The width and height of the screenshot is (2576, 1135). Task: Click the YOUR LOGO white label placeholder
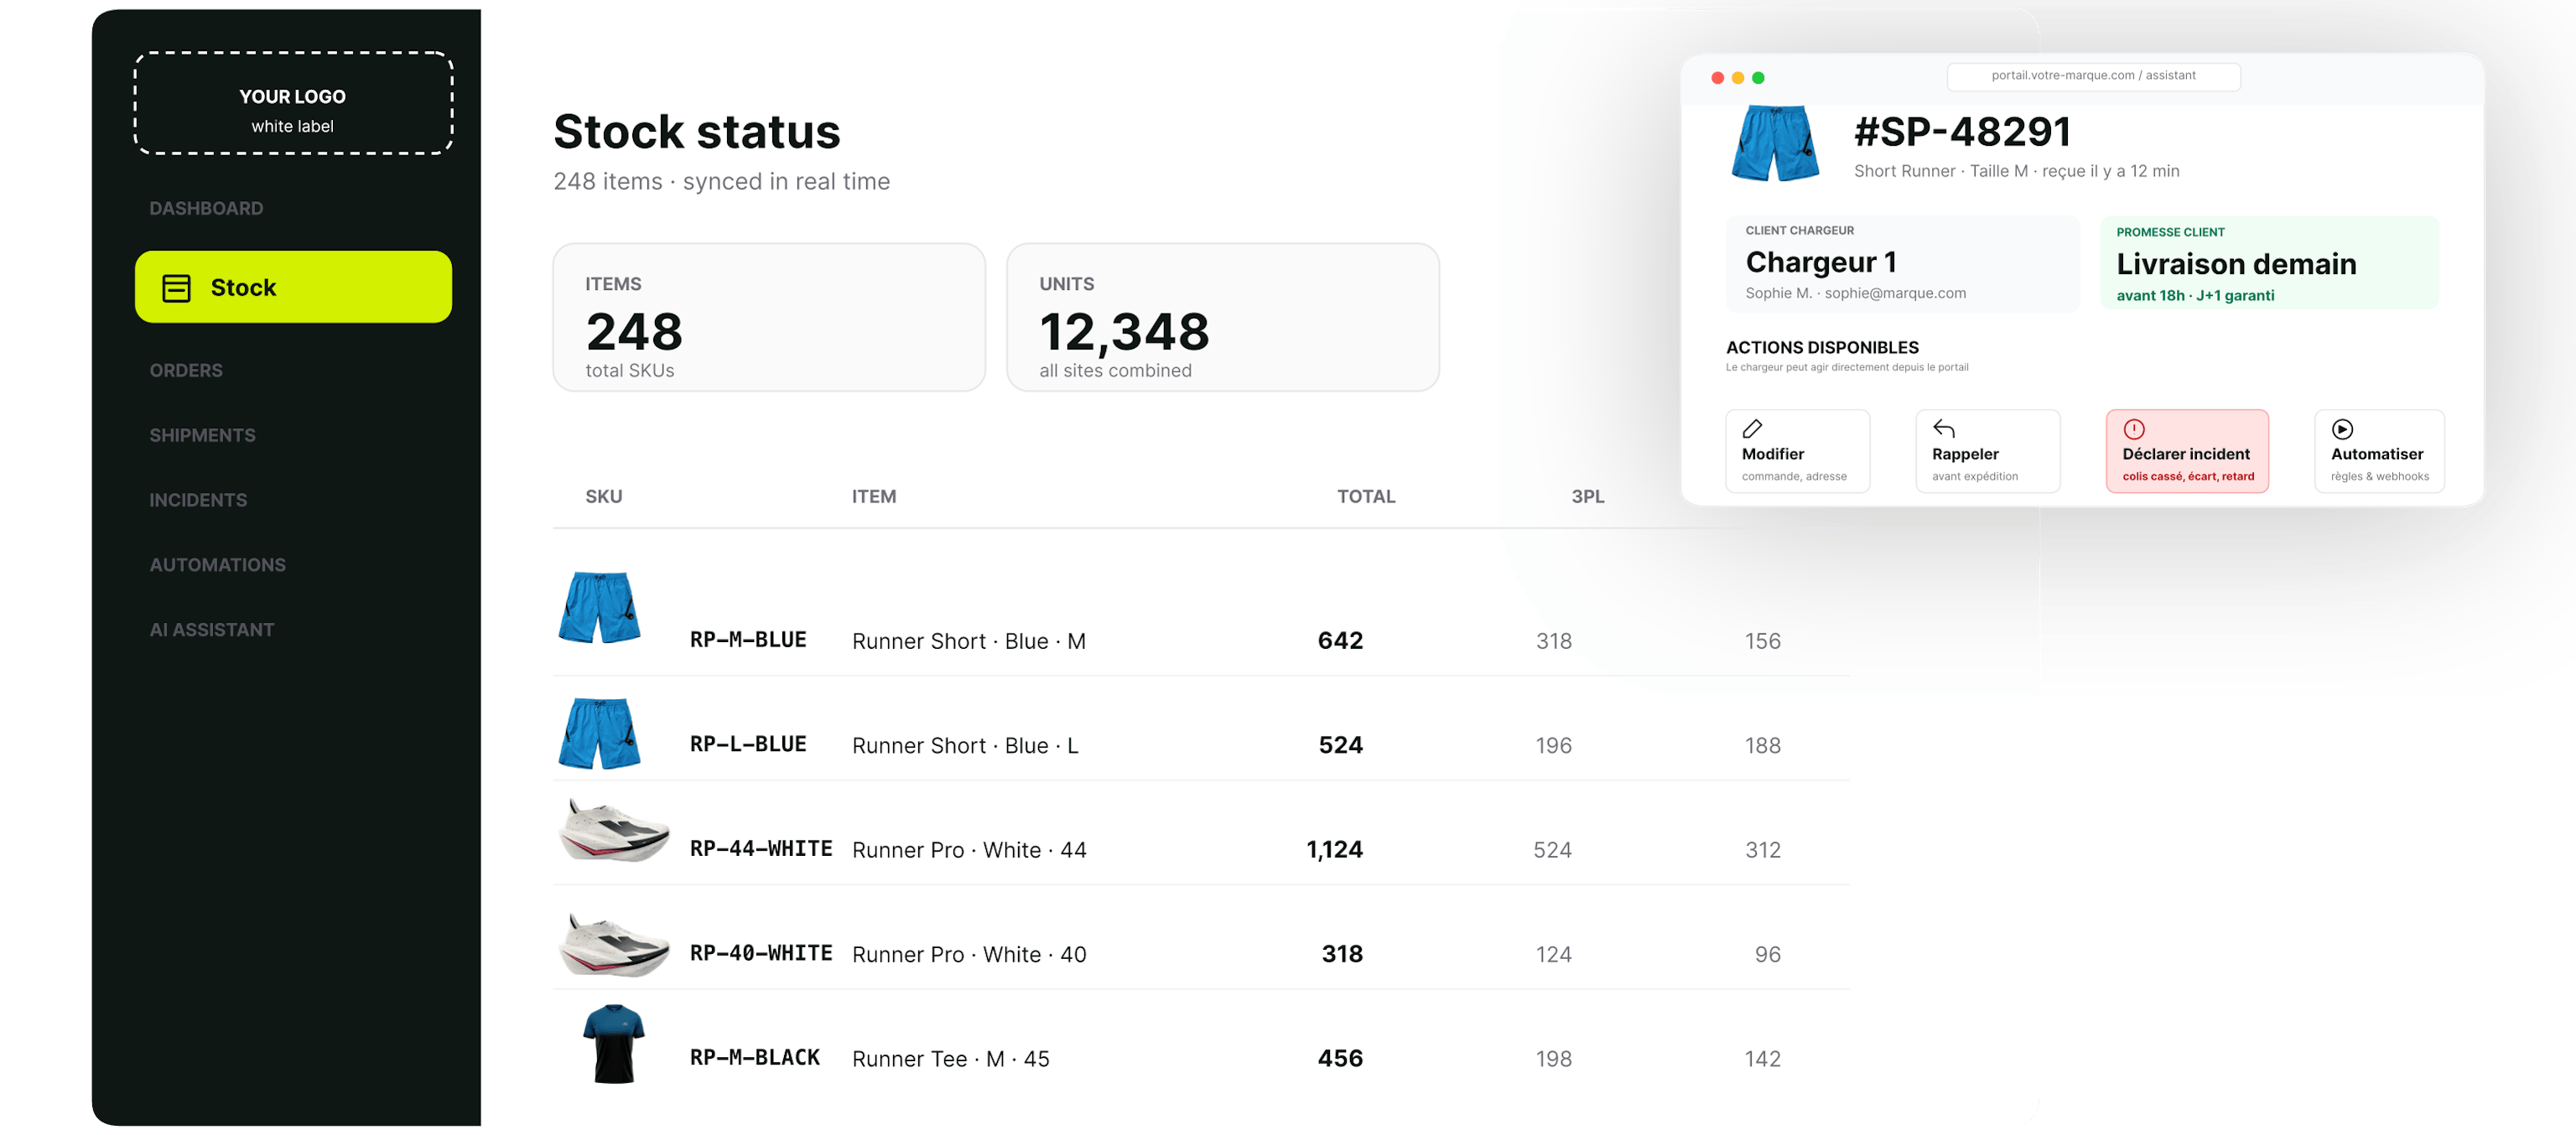(x=293, y=103)
